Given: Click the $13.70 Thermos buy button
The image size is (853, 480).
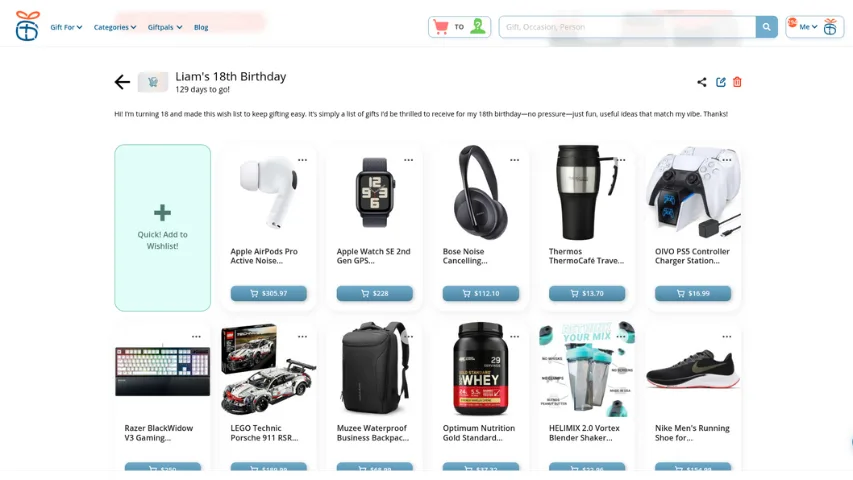Looking at the screenshot, I should tap(587, 293).
